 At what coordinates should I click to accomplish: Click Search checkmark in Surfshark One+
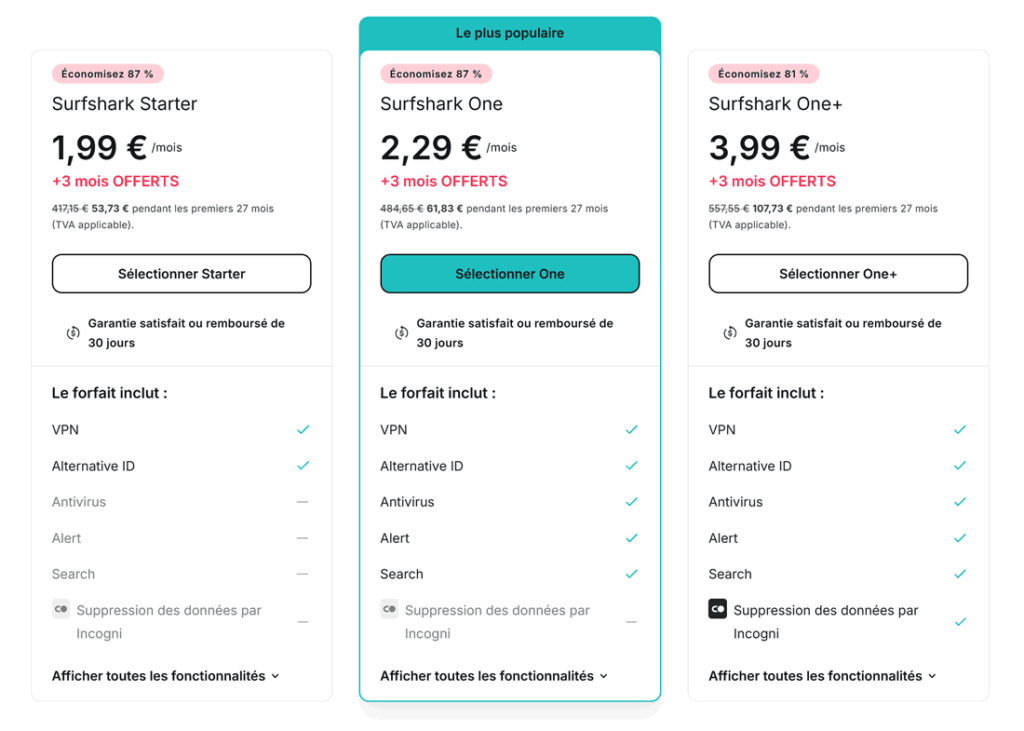(960, 574)
